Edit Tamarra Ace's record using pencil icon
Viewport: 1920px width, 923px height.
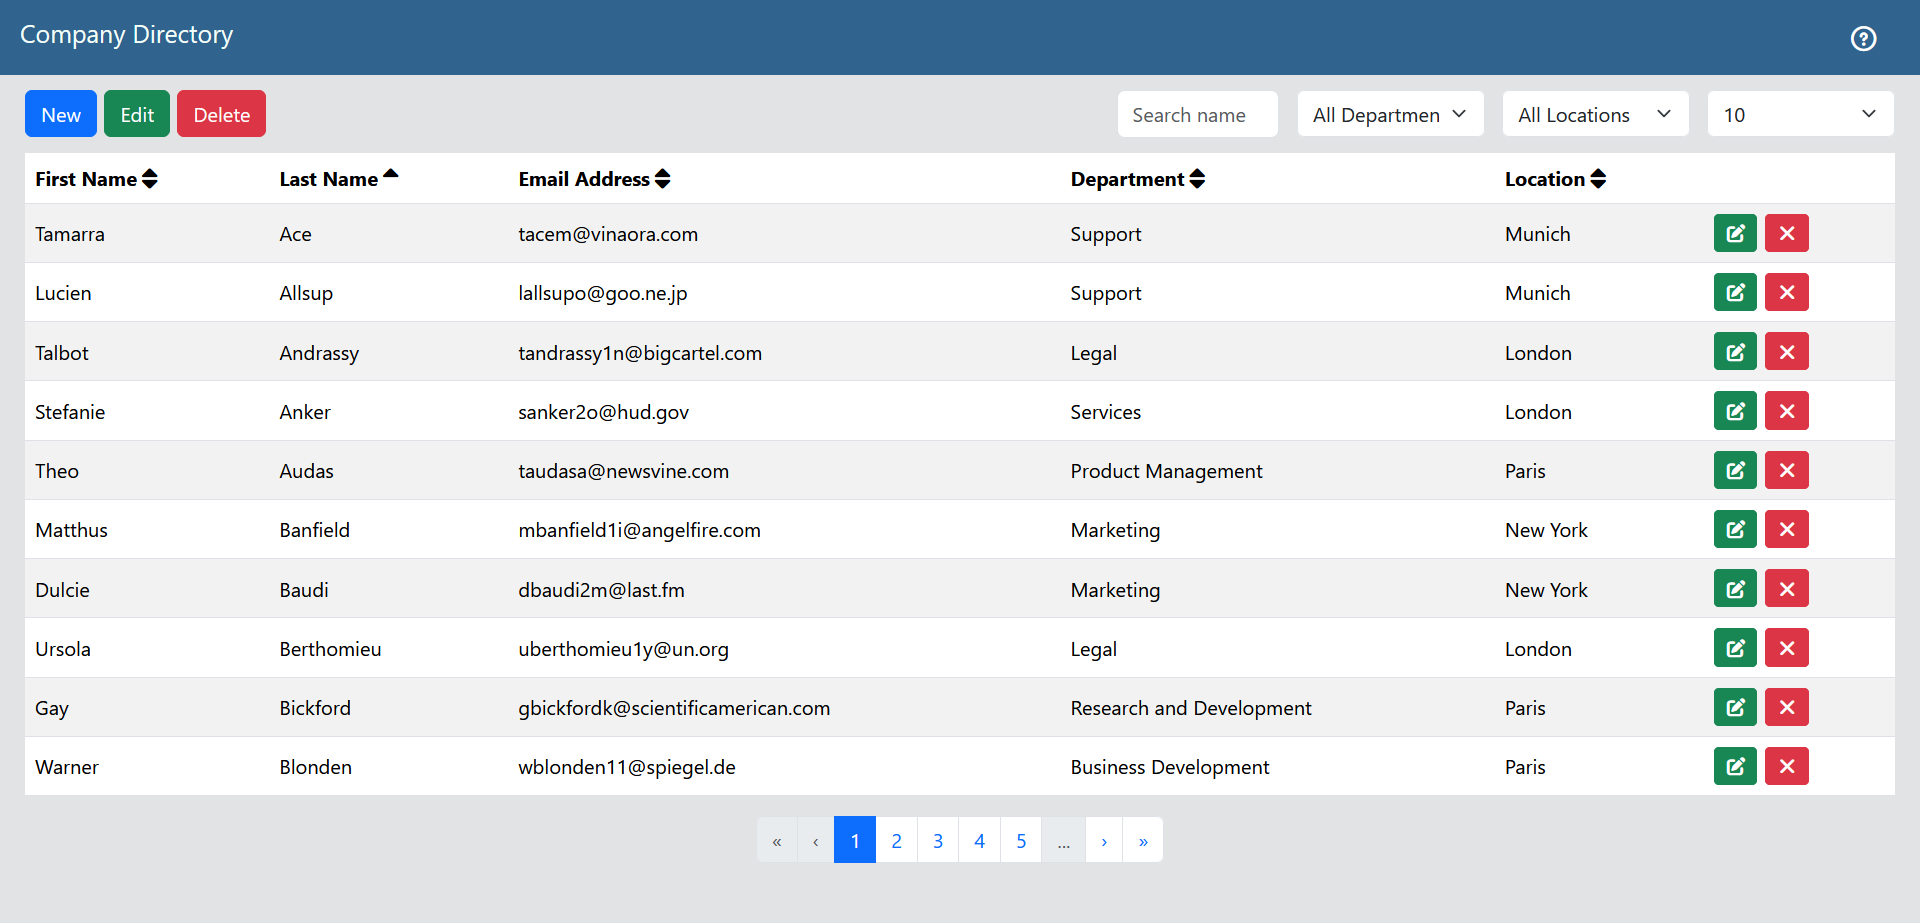coord(1735,233)
